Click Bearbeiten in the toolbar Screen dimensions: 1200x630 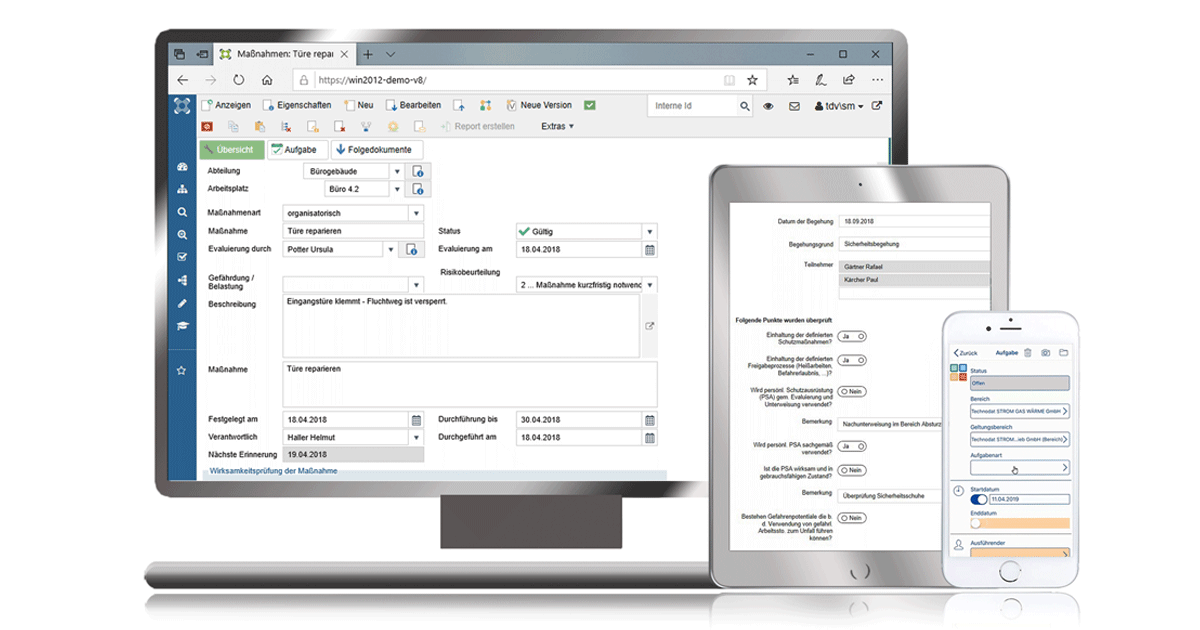click(414, 105)
